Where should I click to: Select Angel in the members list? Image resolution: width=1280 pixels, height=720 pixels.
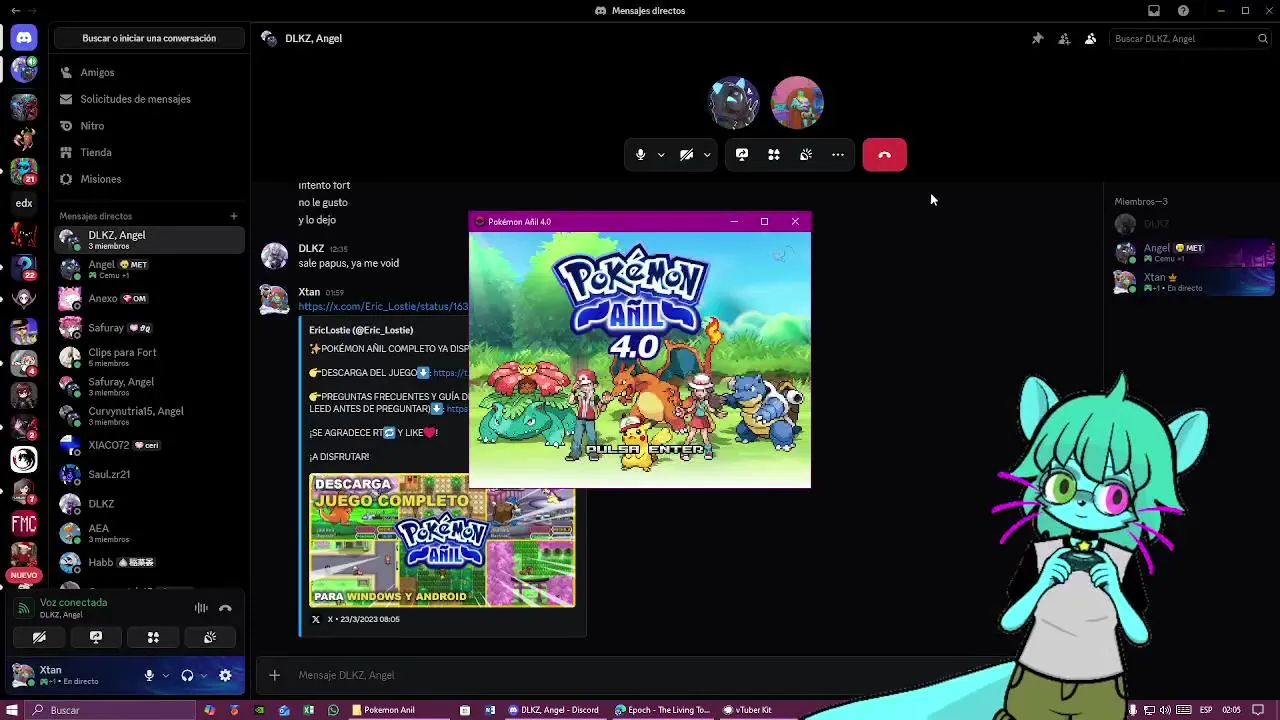coord(1193,253)
